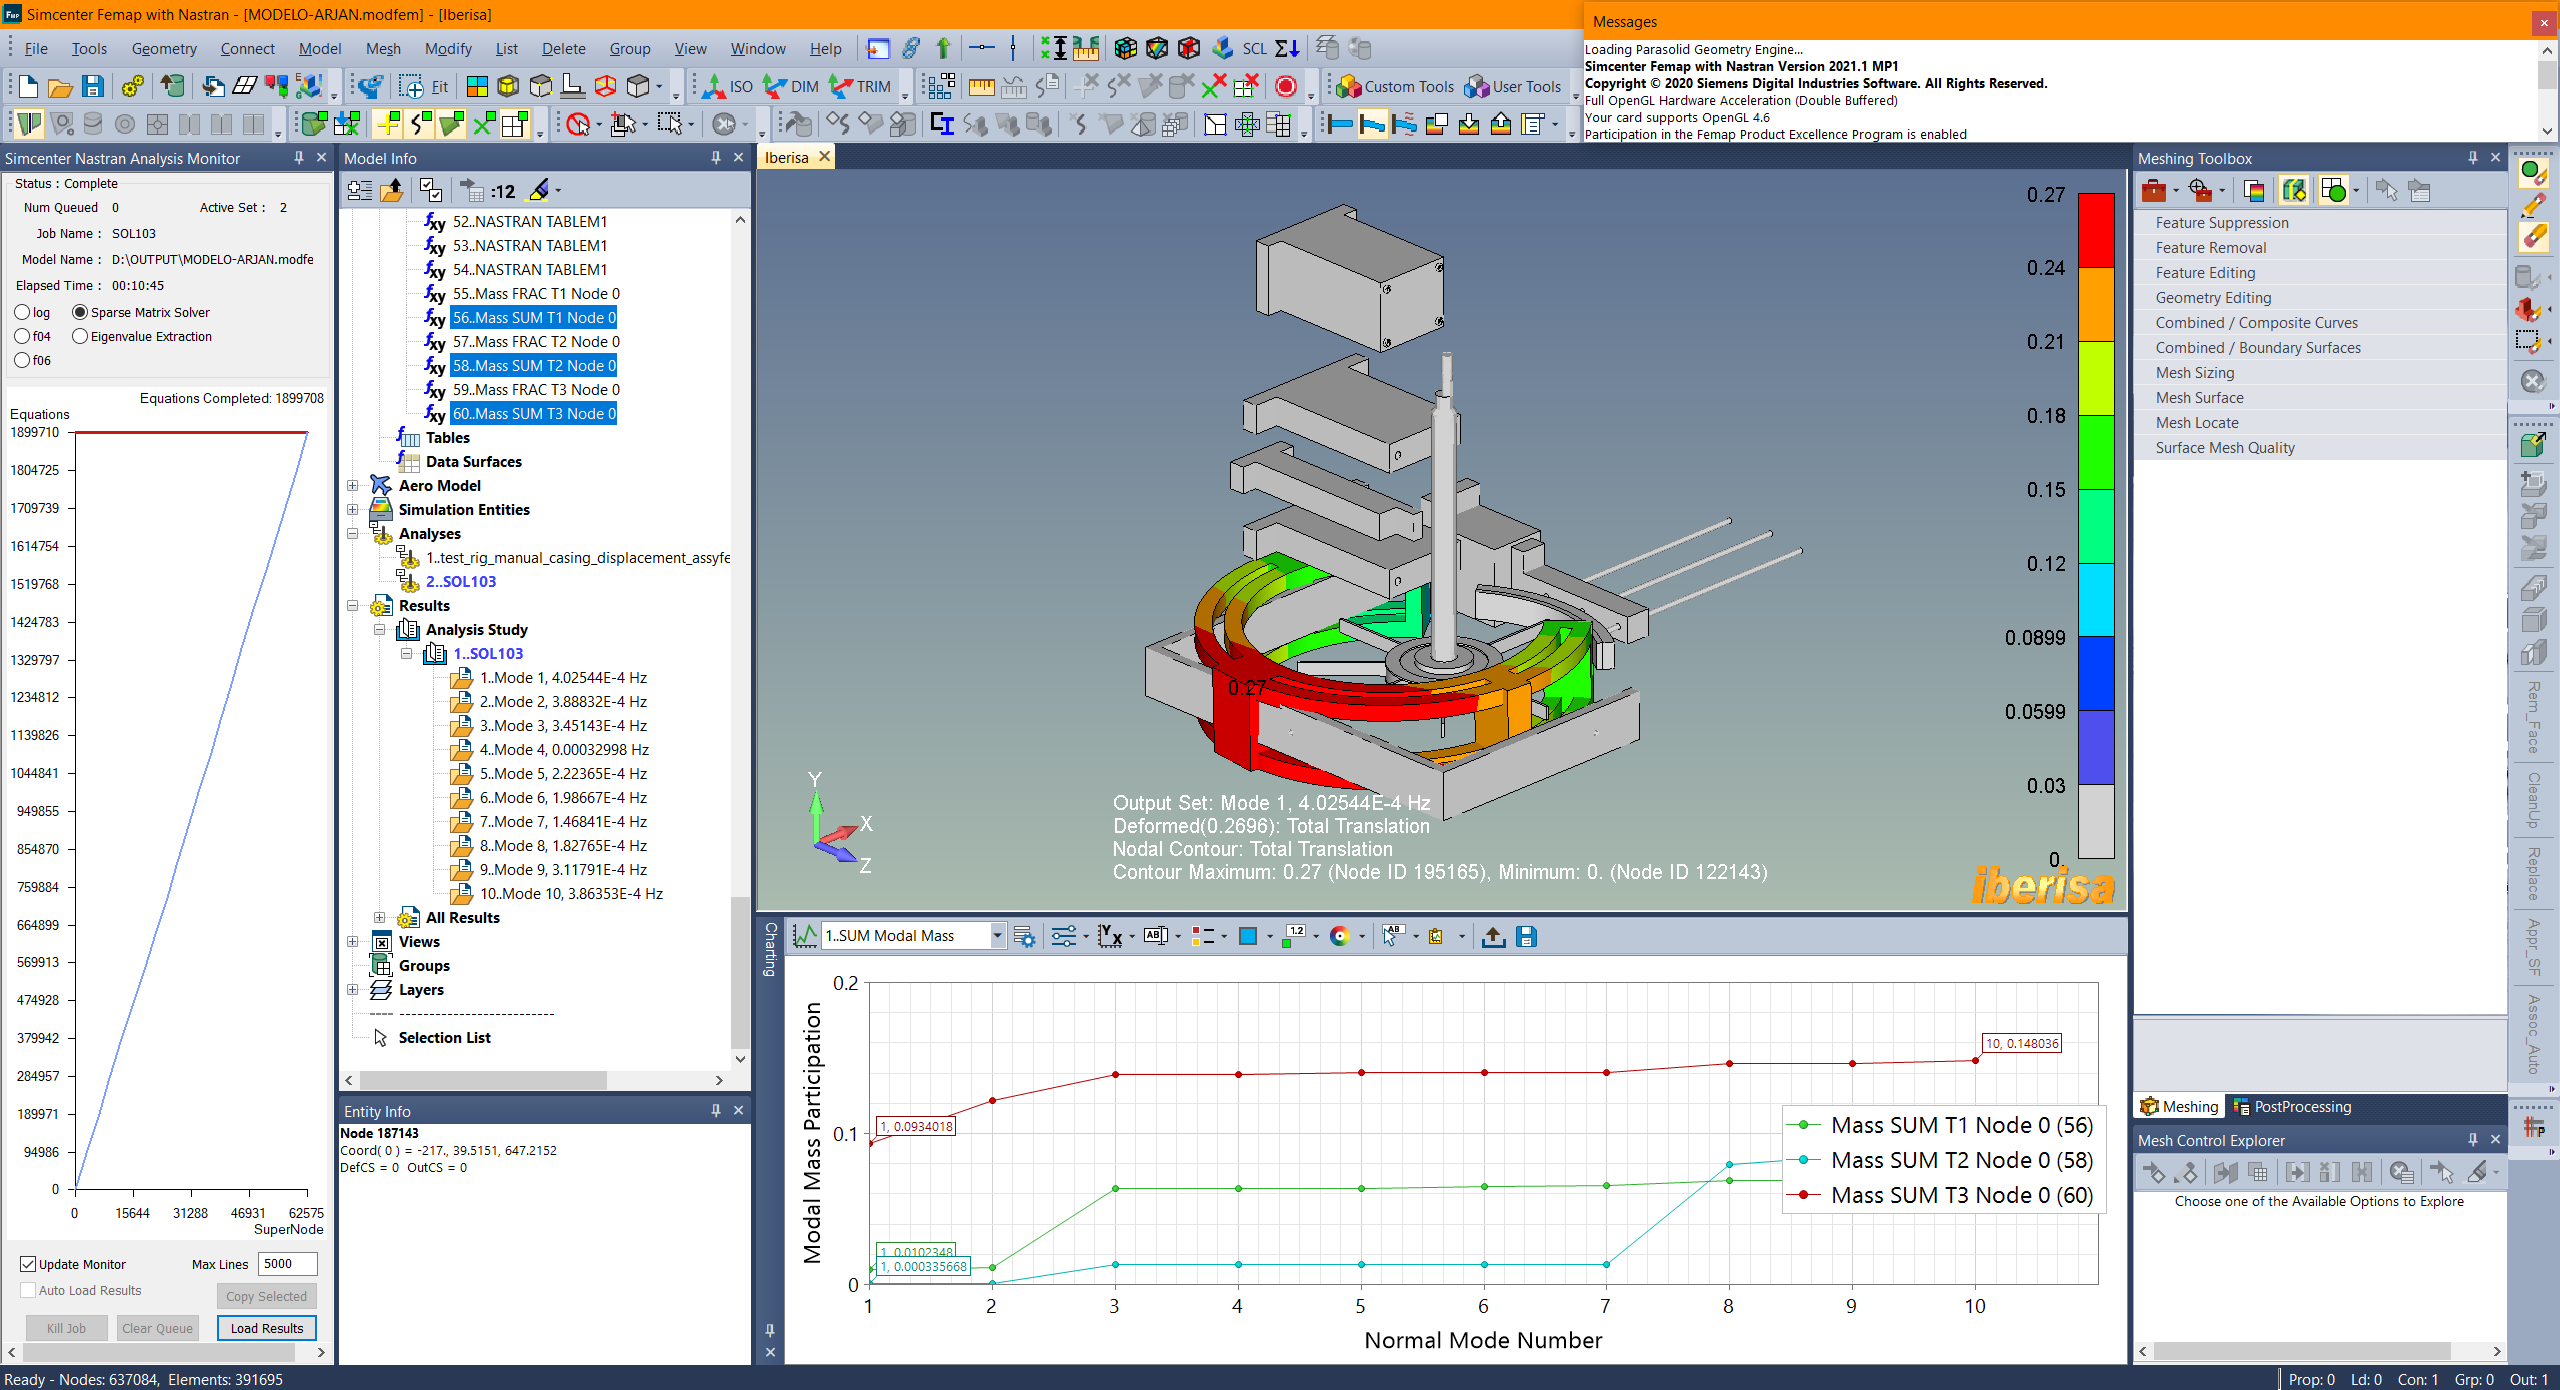Click the TRIM view axes icon

pos(860,87)
